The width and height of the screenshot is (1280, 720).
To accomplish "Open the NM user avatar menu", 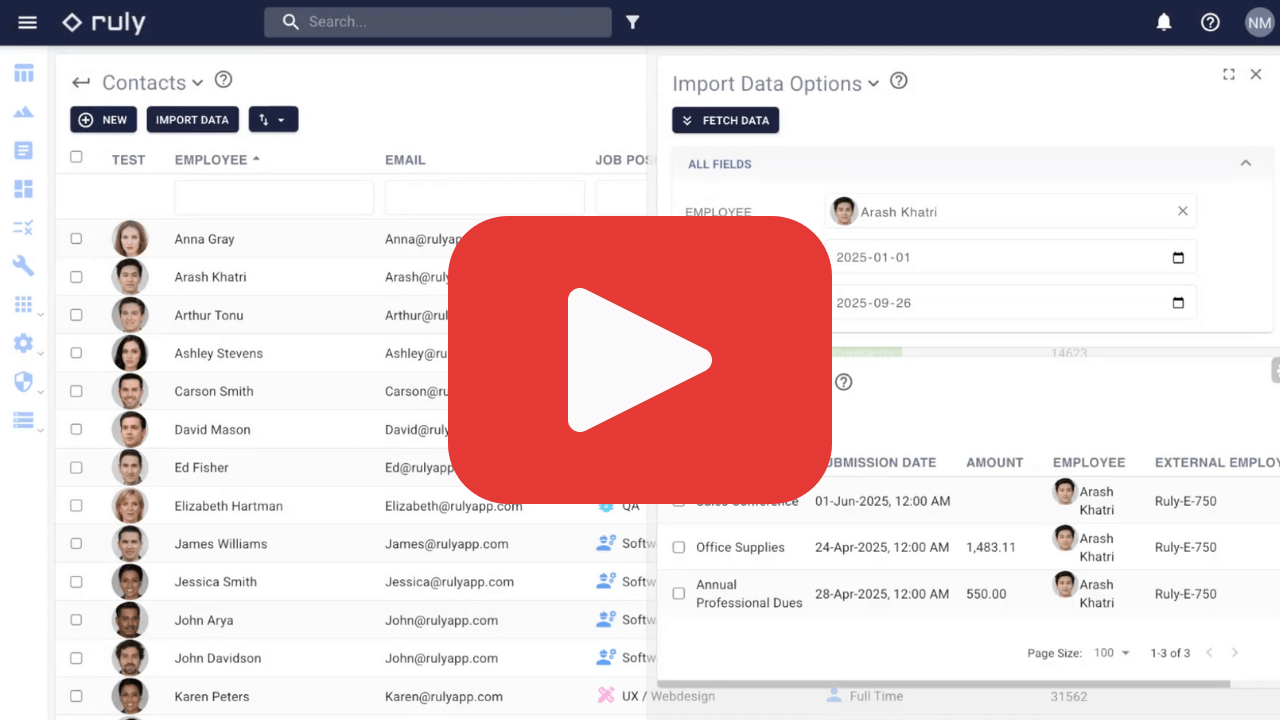I will (1259, 22).
